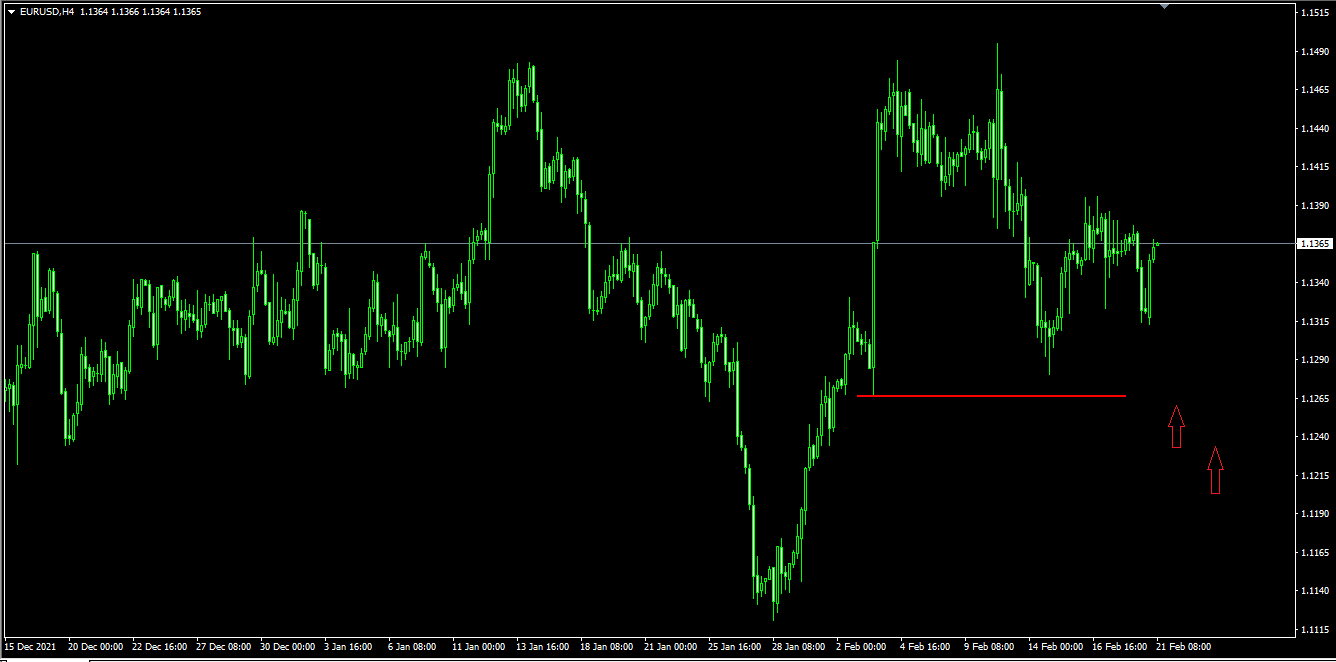1336x662 pixels.
Task: Click the 1.1515 price scale label
Action: pos(1314,12)
